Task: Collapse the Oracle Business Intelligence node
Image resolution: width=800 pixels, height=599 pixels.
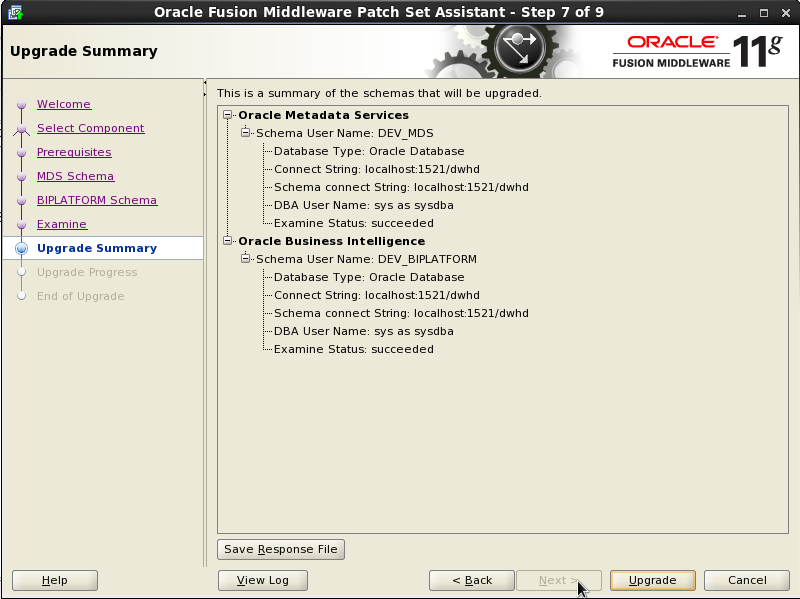Action: point(228,241)
